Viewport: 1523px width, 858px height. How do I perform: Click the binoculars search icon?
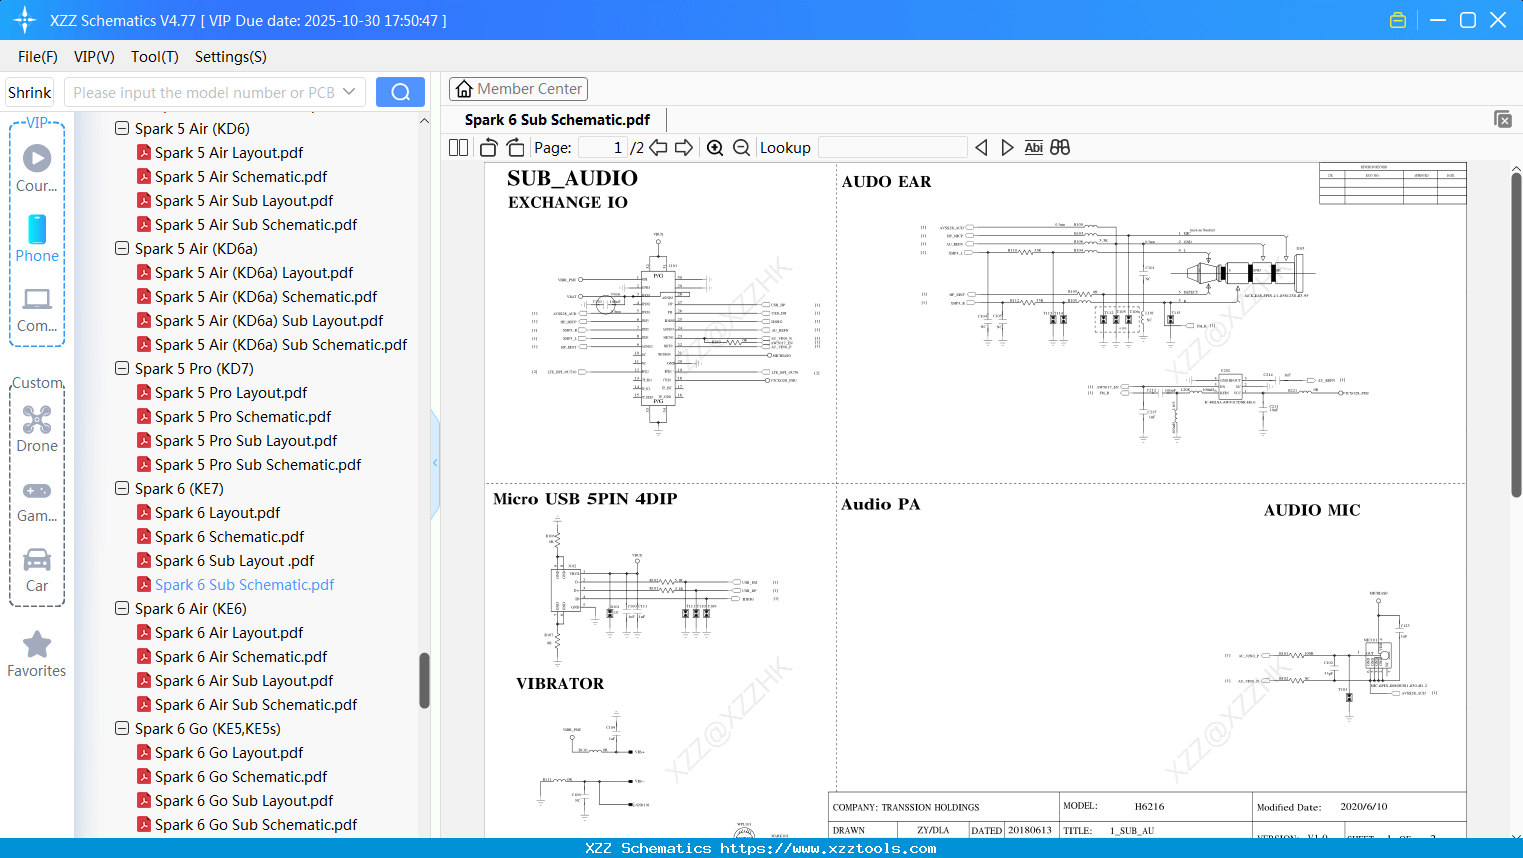(x=1060, y=147)
